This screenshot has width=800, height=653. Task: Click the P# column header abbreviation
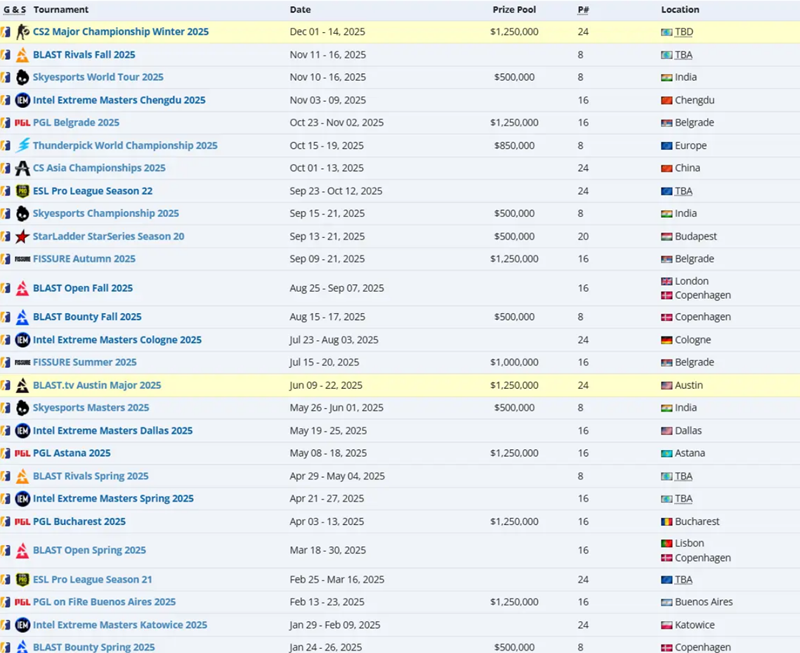(x=583, y=9)
